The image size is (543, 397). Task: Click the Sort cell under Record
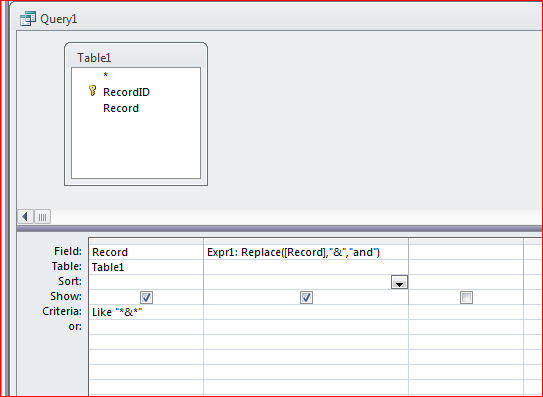coord(146,282)
